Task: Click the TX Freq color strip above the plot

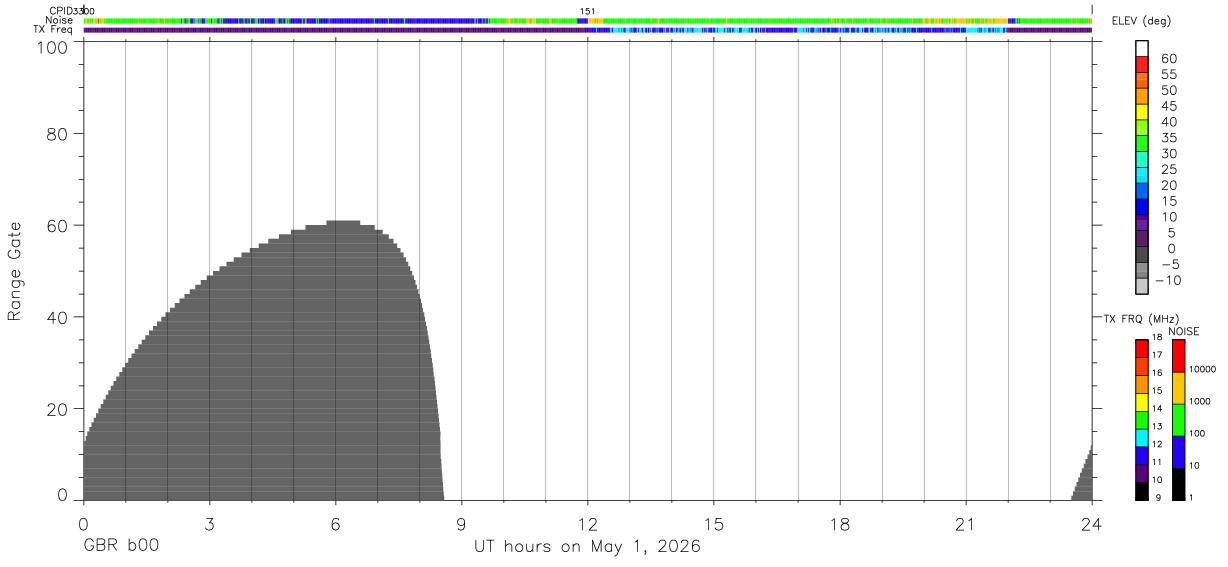Action: (588, 30)
